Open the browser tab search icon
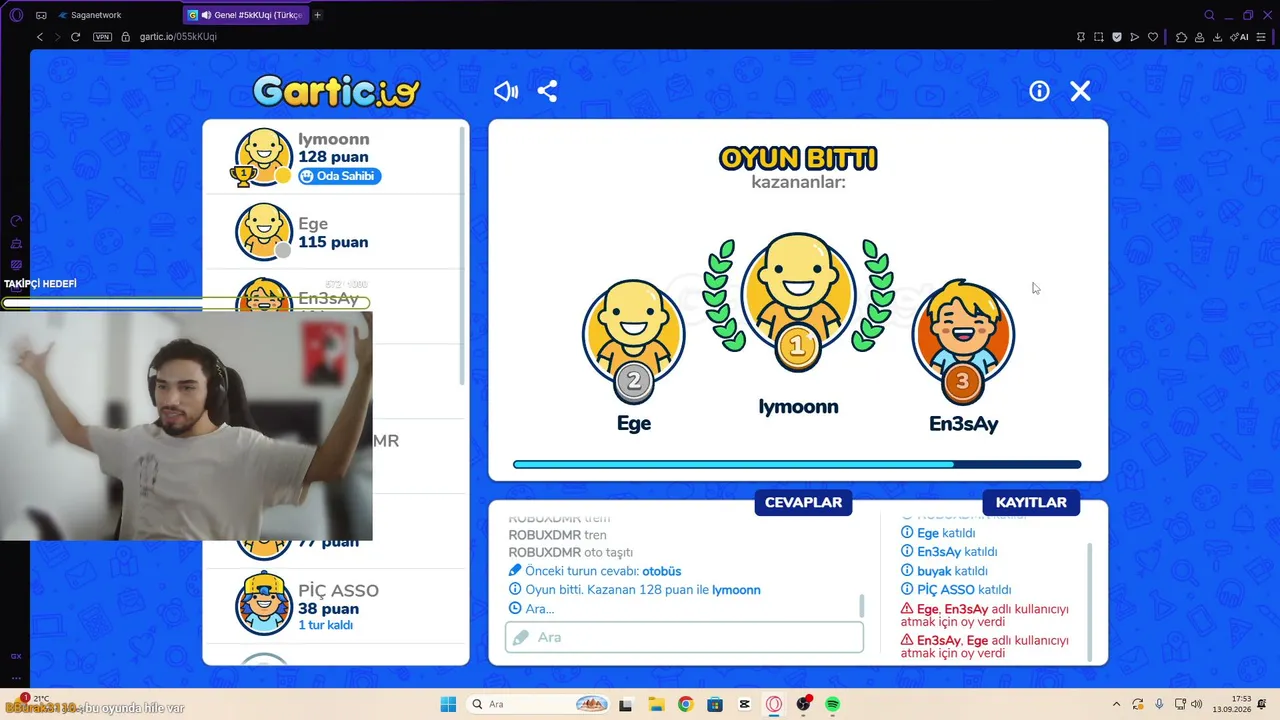This screenshot has height=720, width=1280. (1209, 15)
